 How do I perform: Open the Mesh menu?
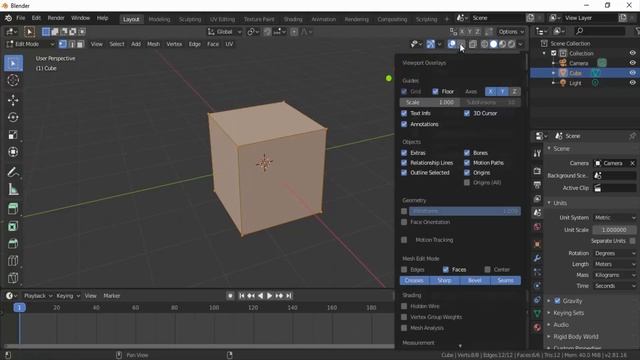tap(153, 44)
